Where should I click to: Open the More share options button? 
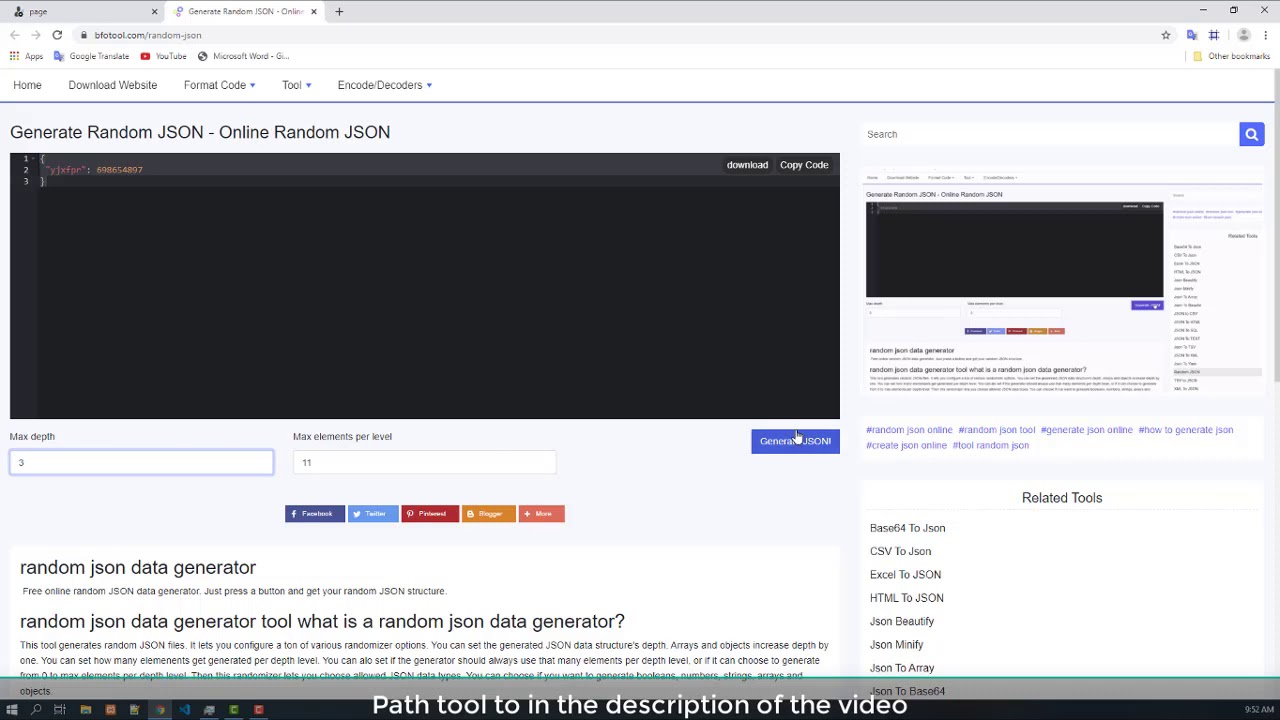click(x=541, y=514)
